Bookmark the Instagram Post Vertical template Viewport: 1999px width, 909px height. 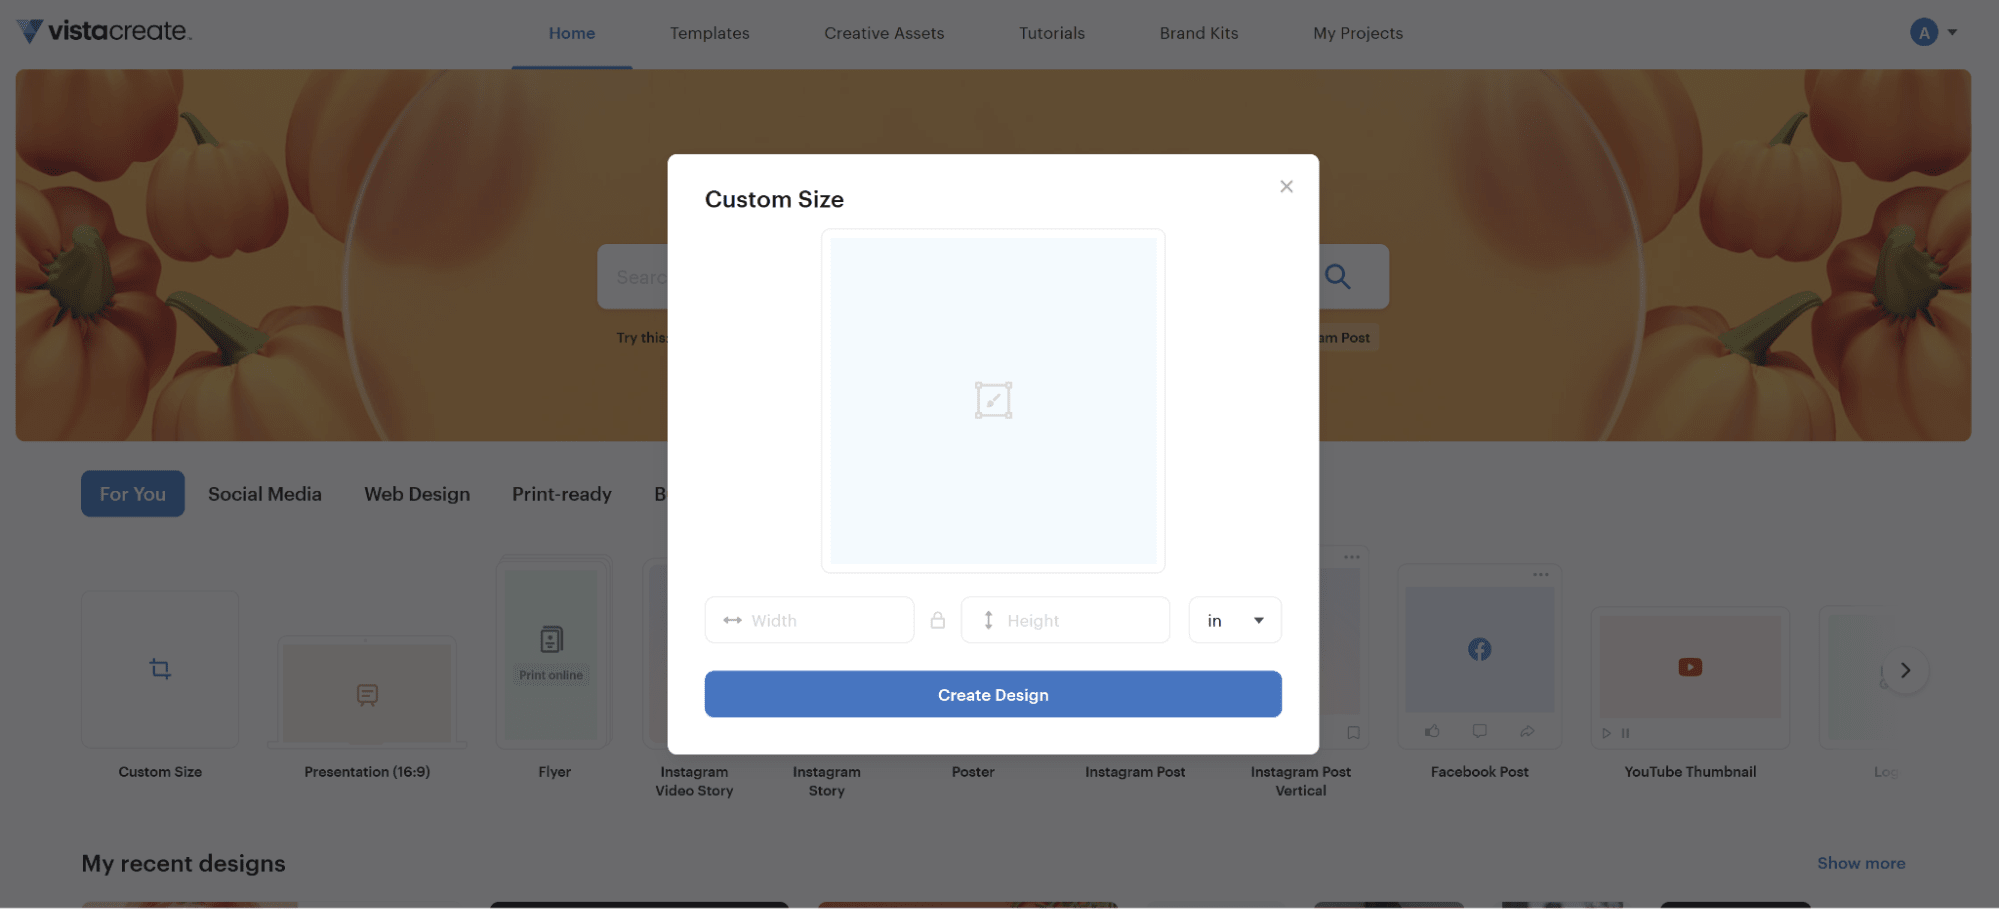(1353, 732)
